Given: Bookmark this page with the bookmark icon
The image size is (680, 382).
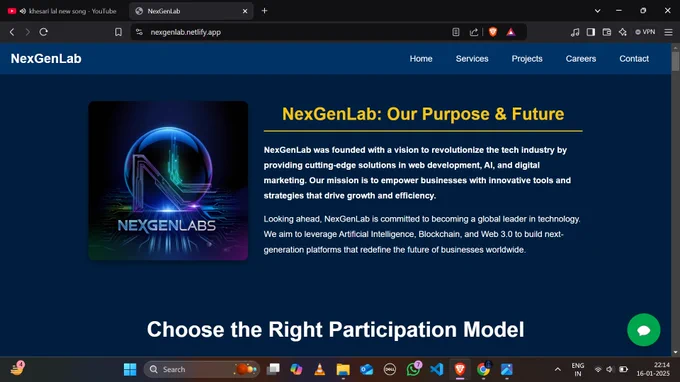Looking at the screenshot, I should click(x=118, y=32).
